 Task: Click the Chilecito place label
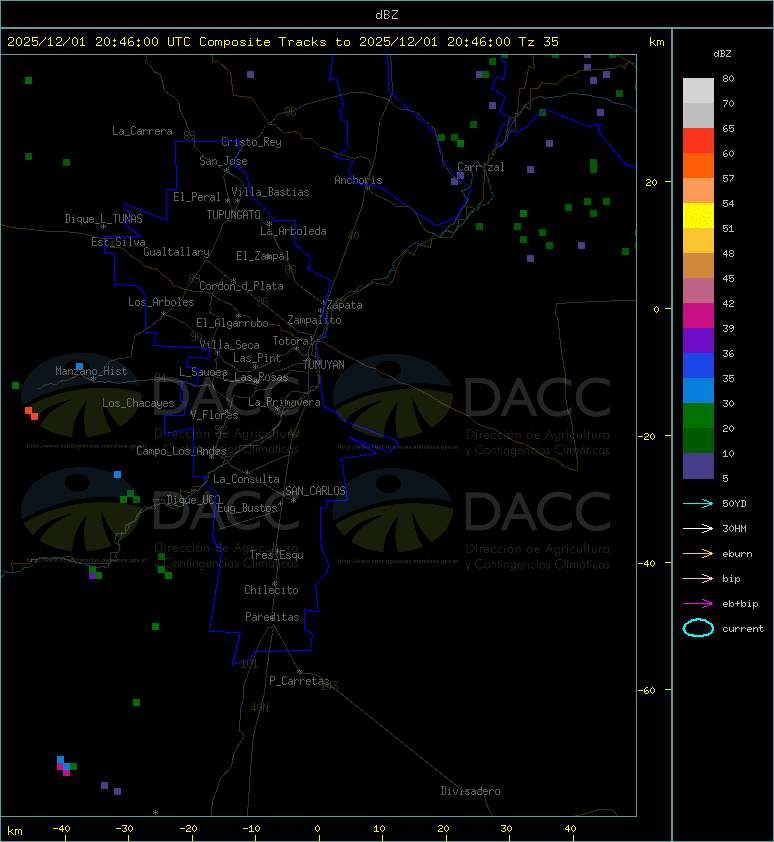point(271,590)
